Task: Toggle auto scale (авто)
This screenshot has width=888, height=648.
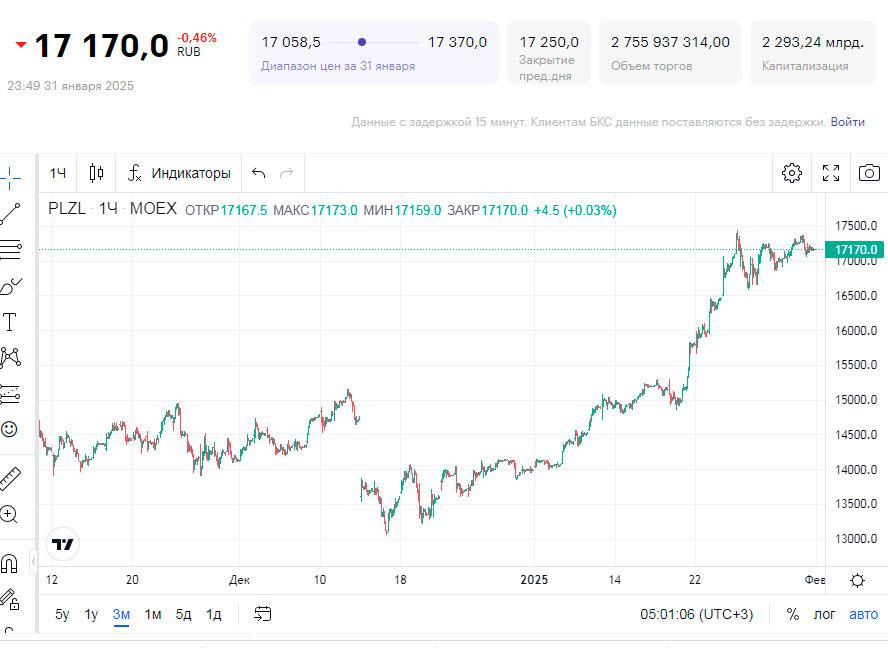Action: 863,614
